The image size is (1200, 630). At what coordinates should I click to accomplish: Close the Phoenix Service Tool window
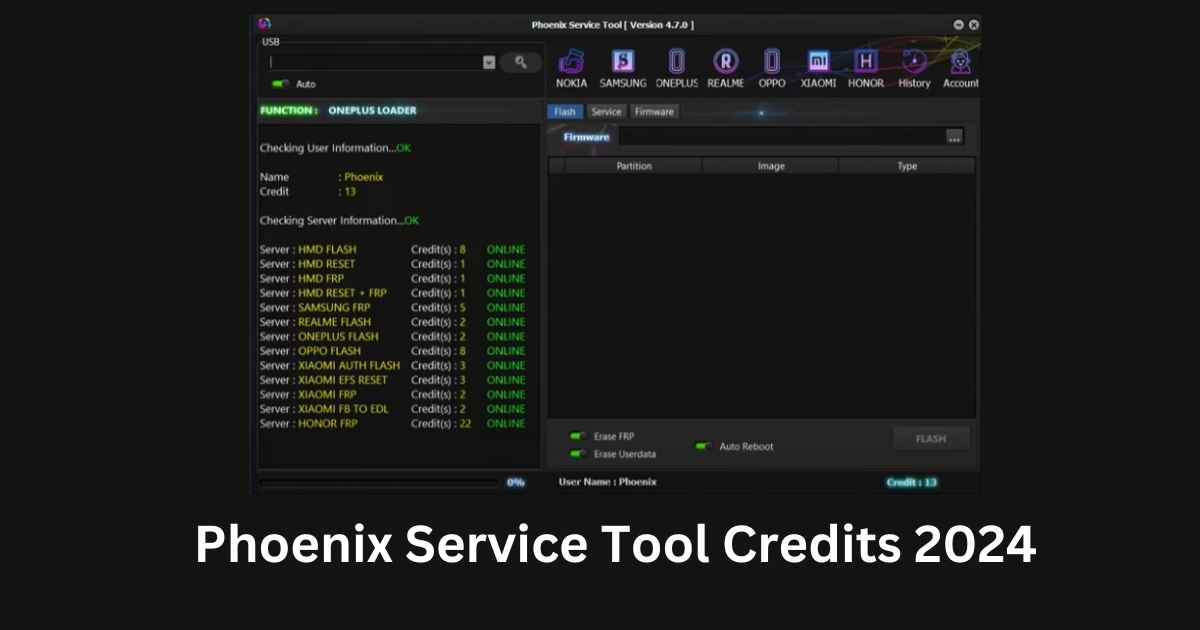coord(973,24)
